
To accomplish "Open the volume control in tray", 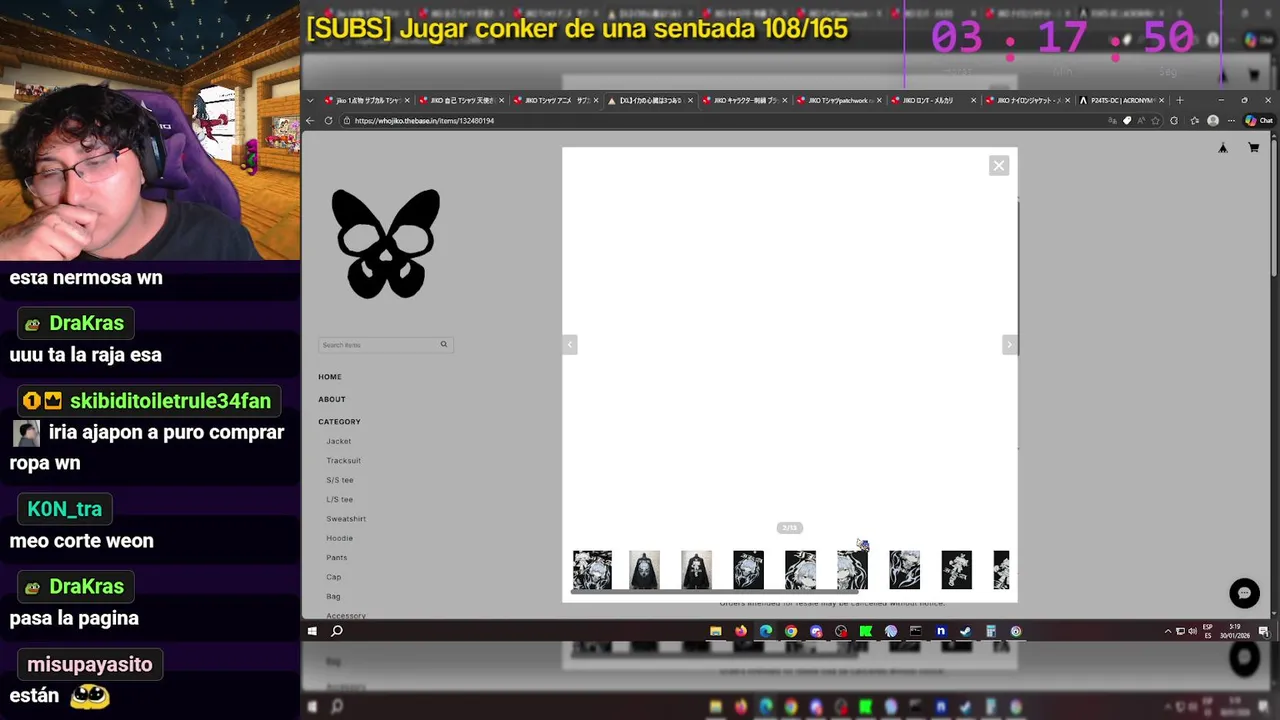I will pyautogui.click(x=1192, y=631).
